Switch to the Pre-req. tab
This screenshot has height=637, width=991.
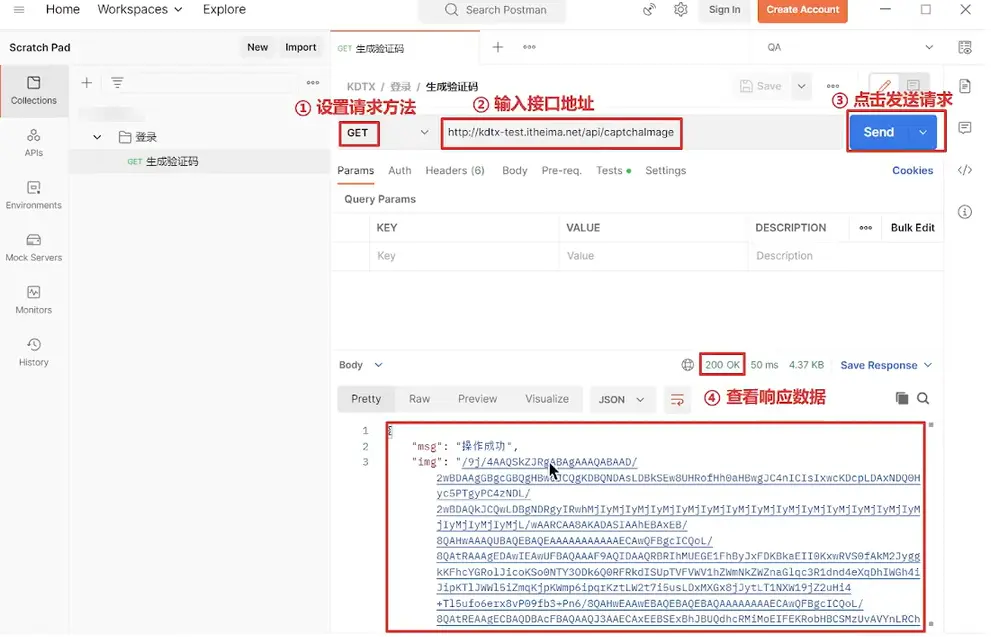click(x=561, y=171)
